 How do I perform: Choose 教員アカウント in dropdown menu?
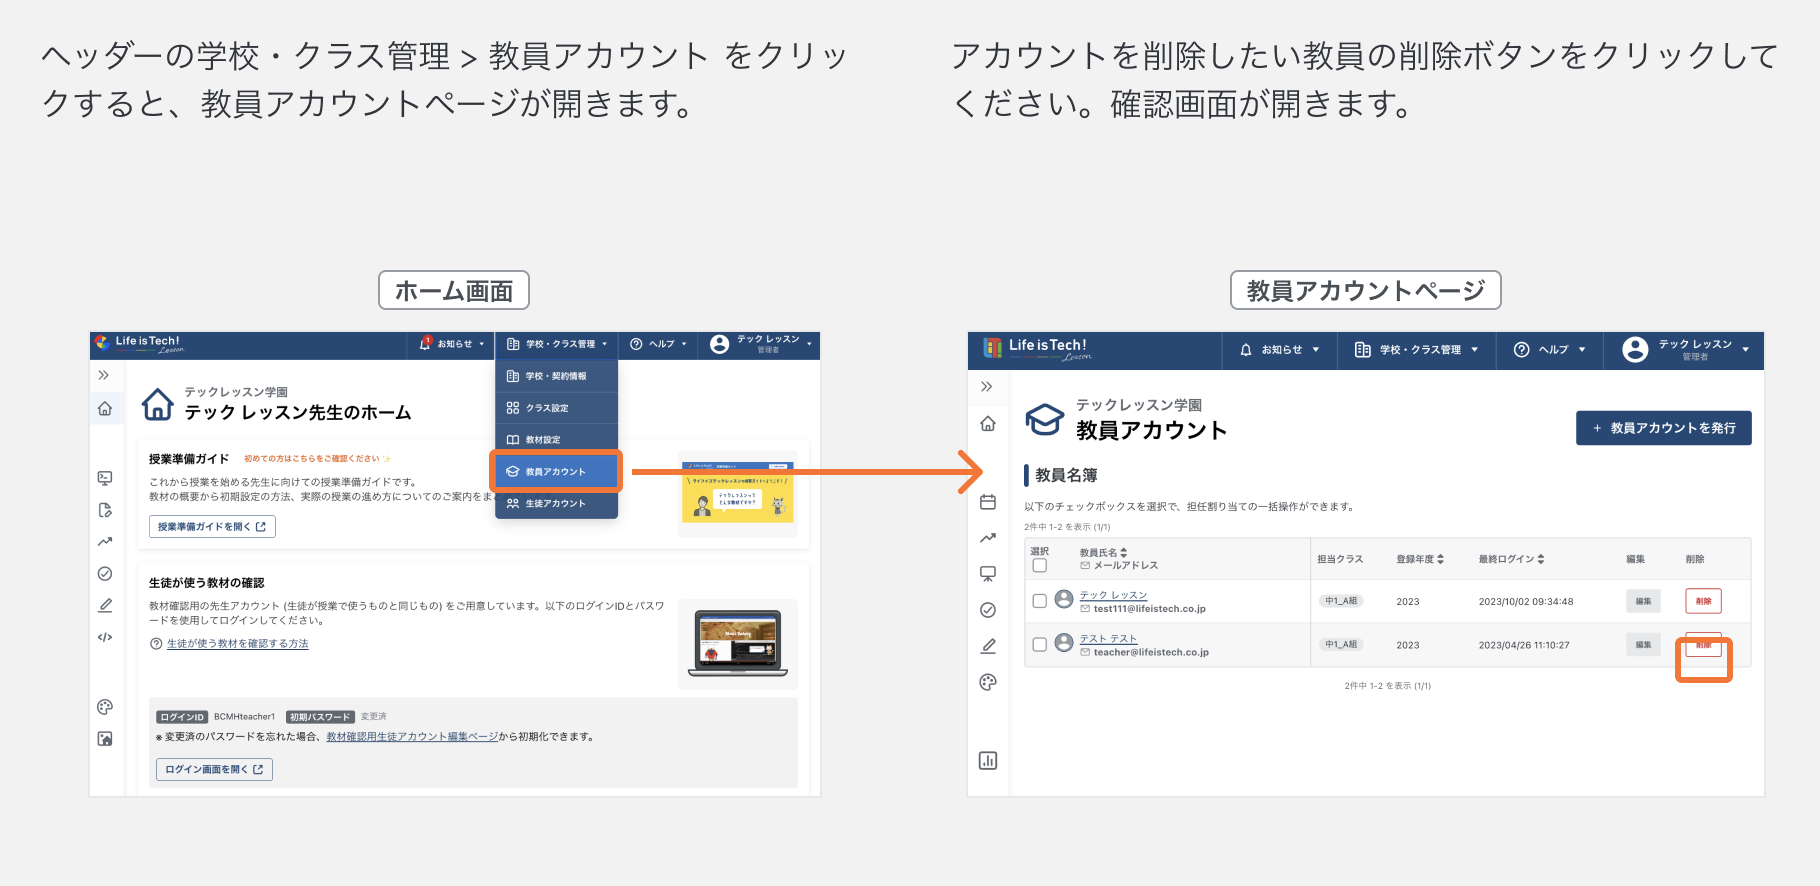coord(556,471)
